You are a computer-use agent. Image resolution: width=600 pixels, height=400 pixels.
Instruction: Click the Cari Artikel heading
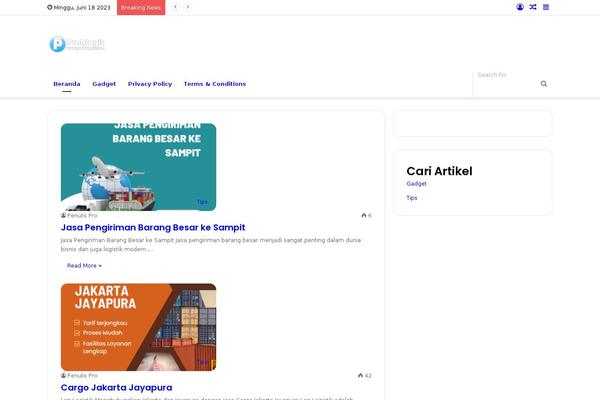click(439, 171)
